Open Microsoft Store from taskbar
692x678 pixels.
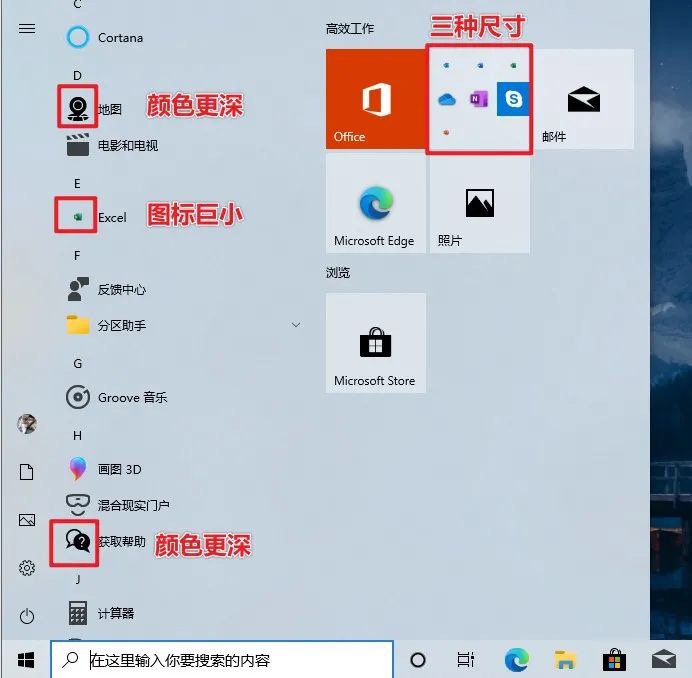(x=614, y=660)
